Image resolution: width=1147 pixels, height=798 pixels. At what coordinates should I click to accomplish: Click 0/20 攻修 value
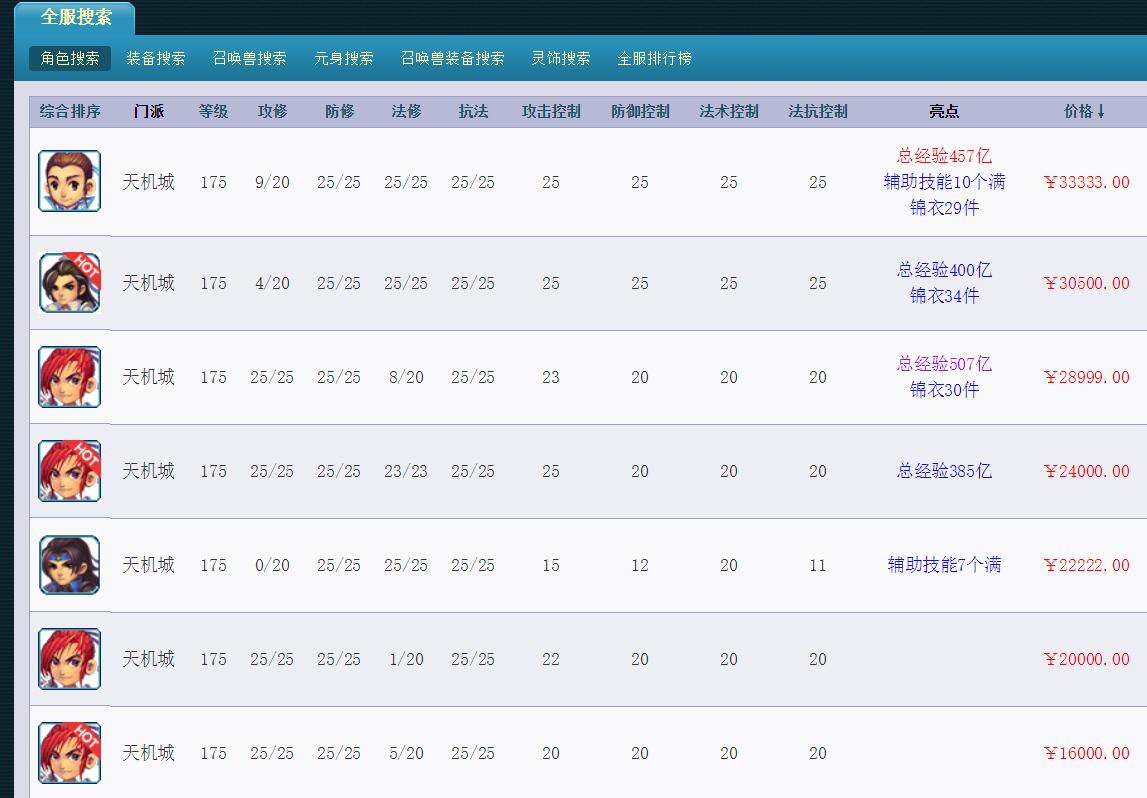point(272,565)
